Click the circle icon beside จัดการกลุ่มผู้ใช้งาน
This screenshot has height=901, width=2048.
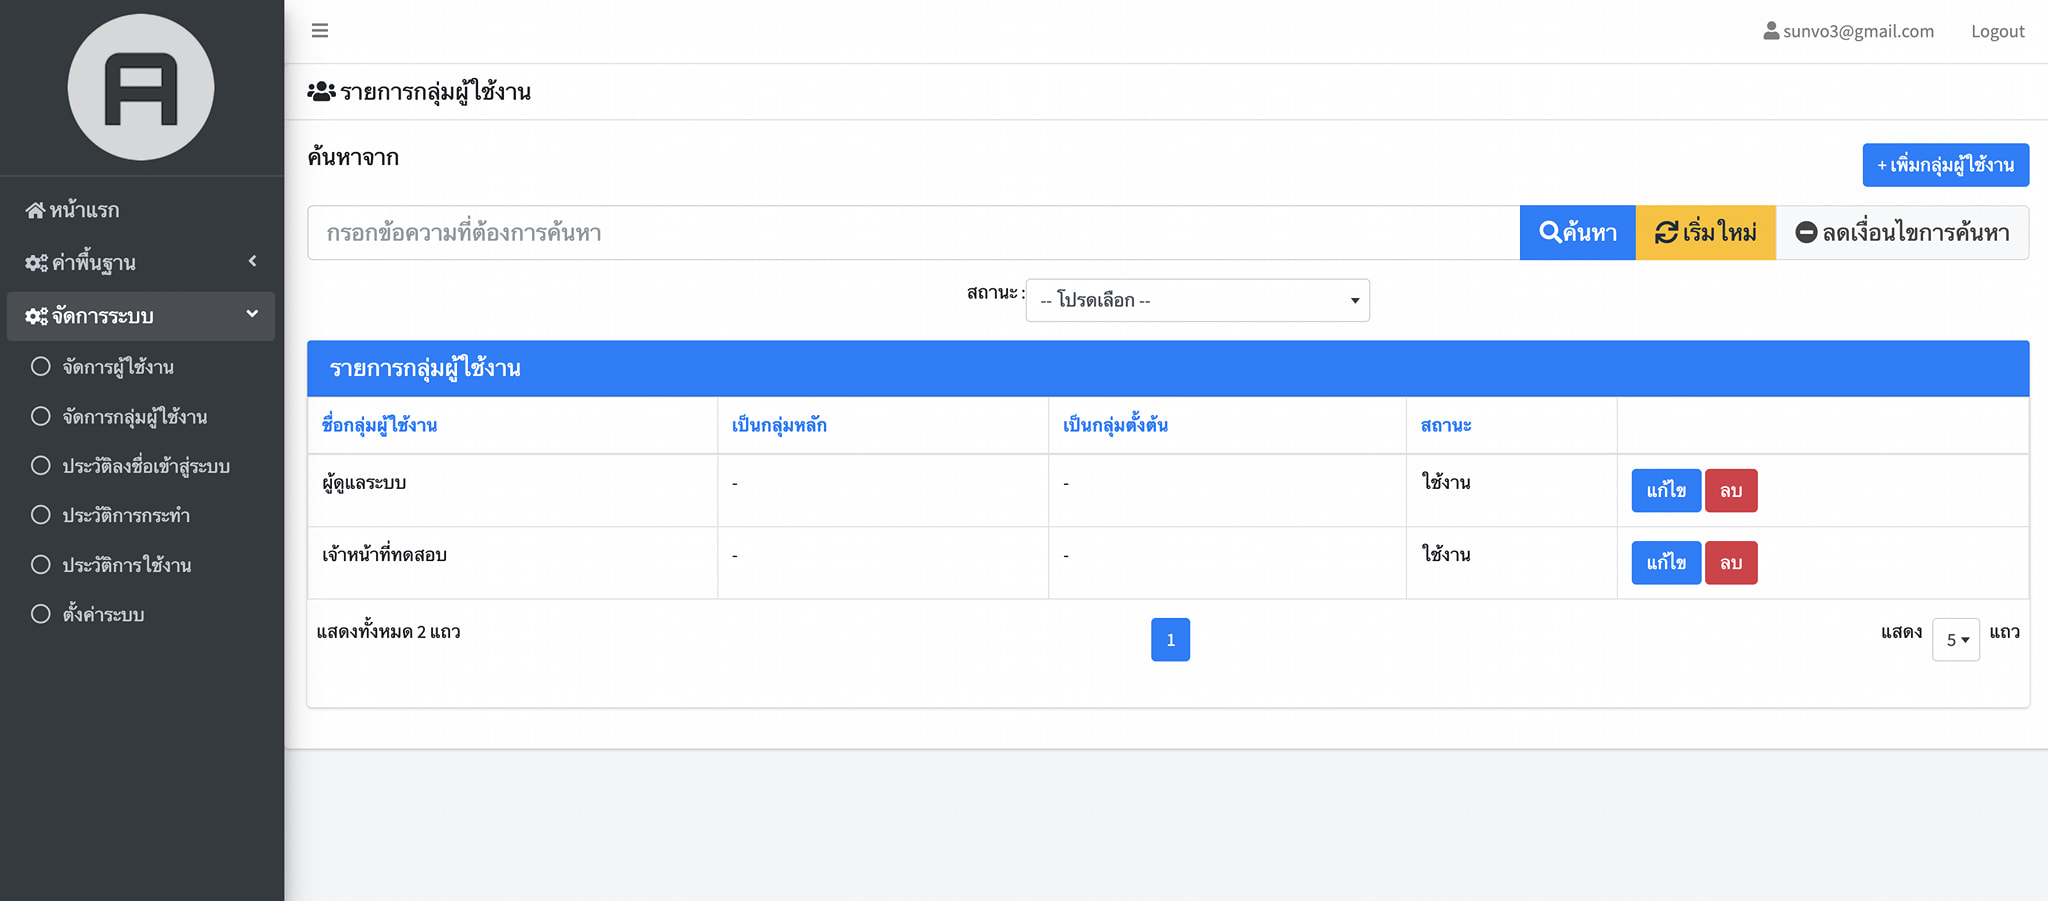click(x=41, y=416)
